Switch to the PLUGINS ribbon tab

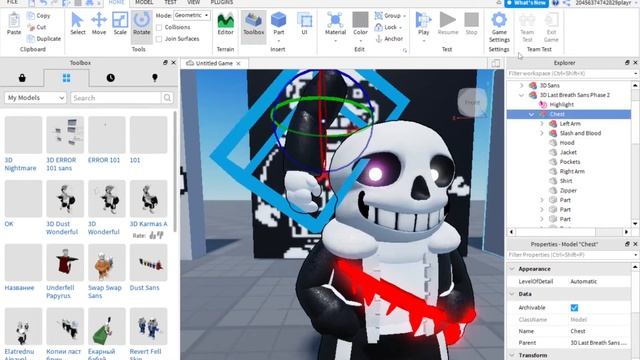click(x=222, y=2)
